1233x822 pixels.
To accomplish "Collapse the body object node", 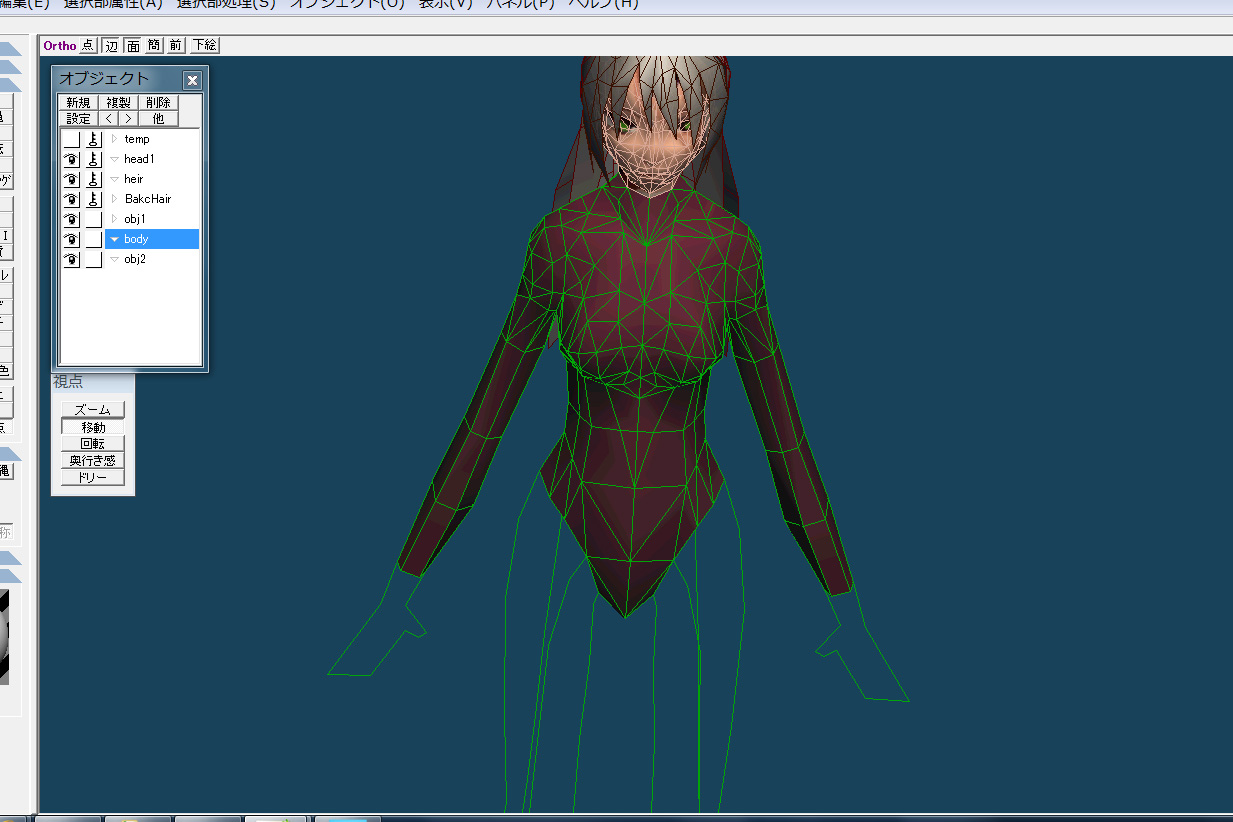I will (114, 239).
